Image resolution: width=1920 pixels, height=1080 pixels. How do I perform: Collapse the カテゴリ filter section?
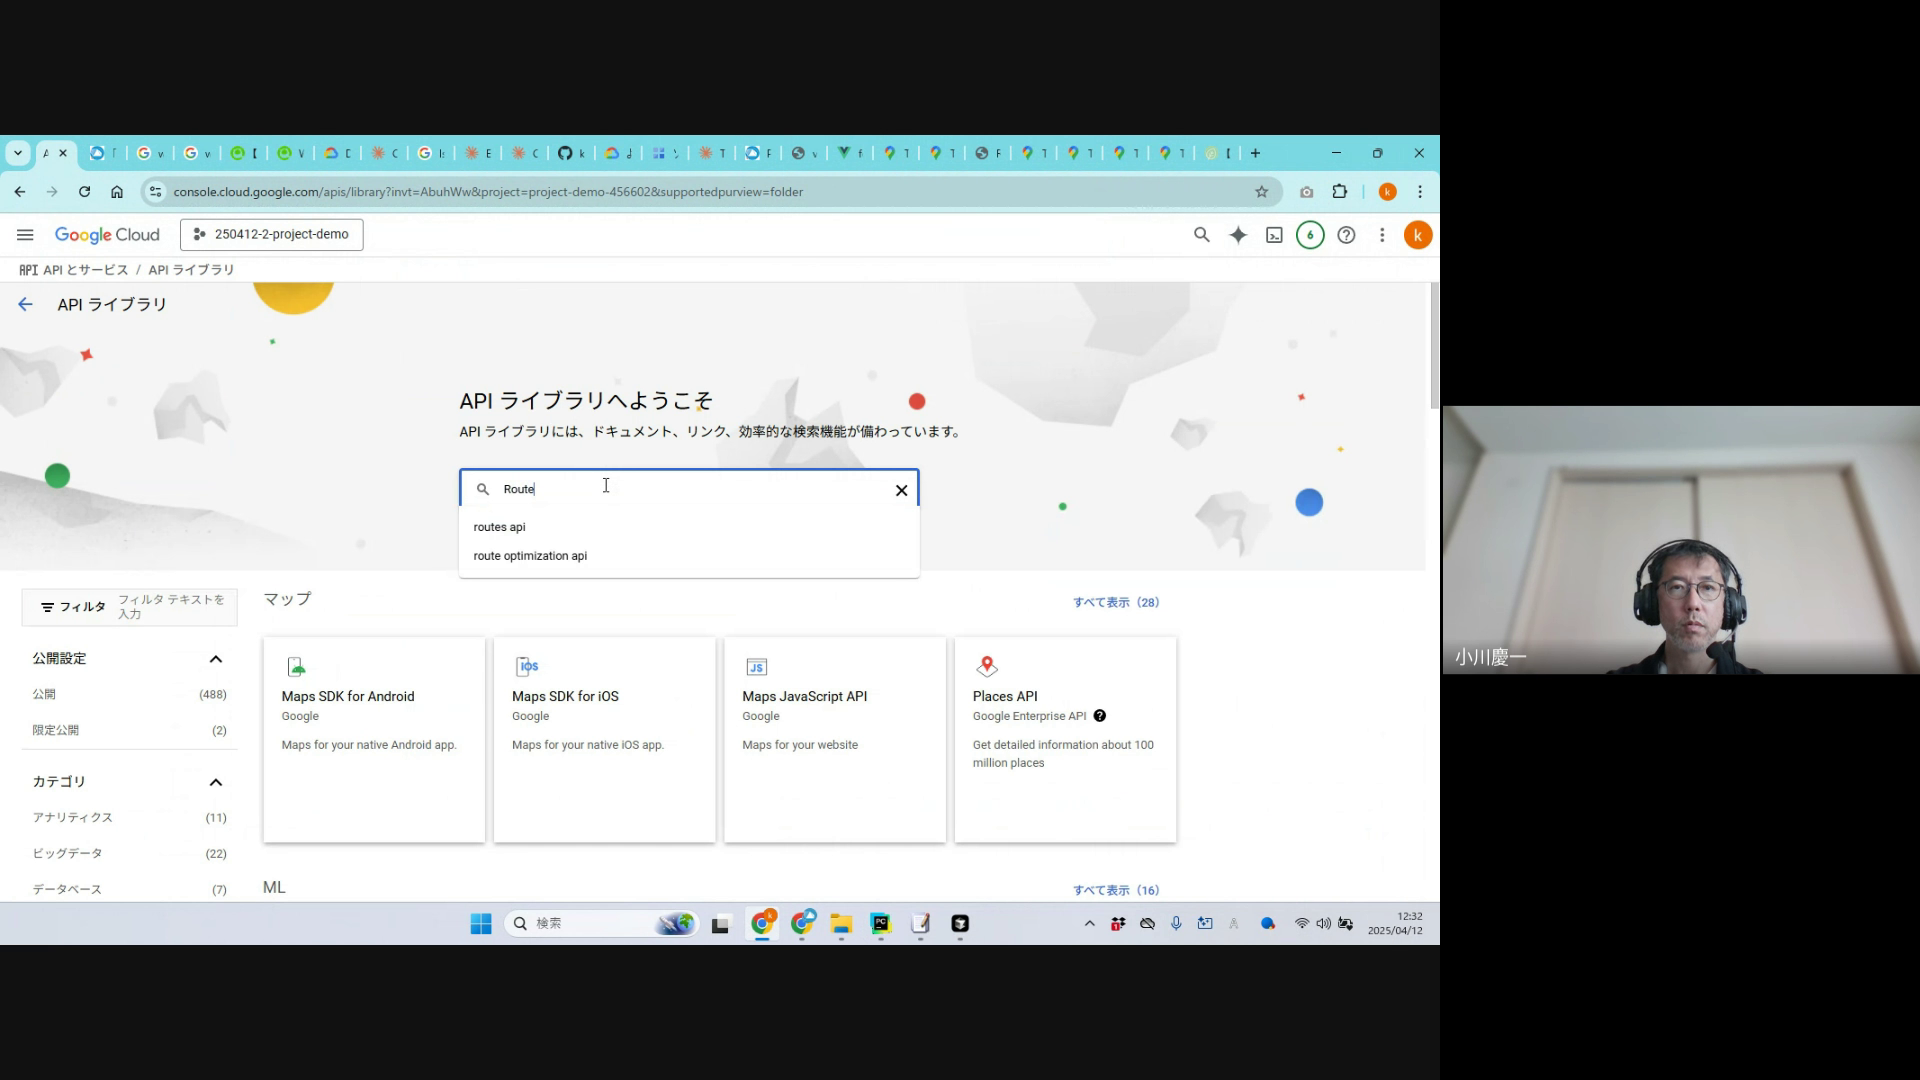coord(215,782)
